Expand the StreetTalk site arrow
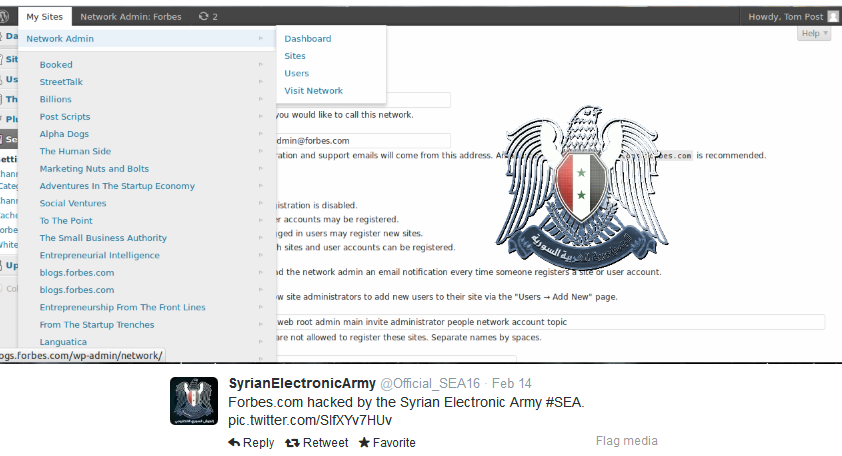842x456 pixels. pyautogui.click(x=260, y=82)
